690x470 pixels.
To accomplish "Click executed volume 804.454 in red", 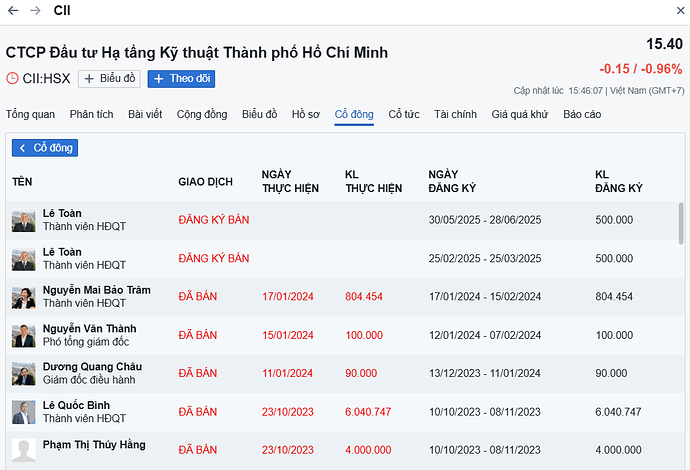I will 364,297.
